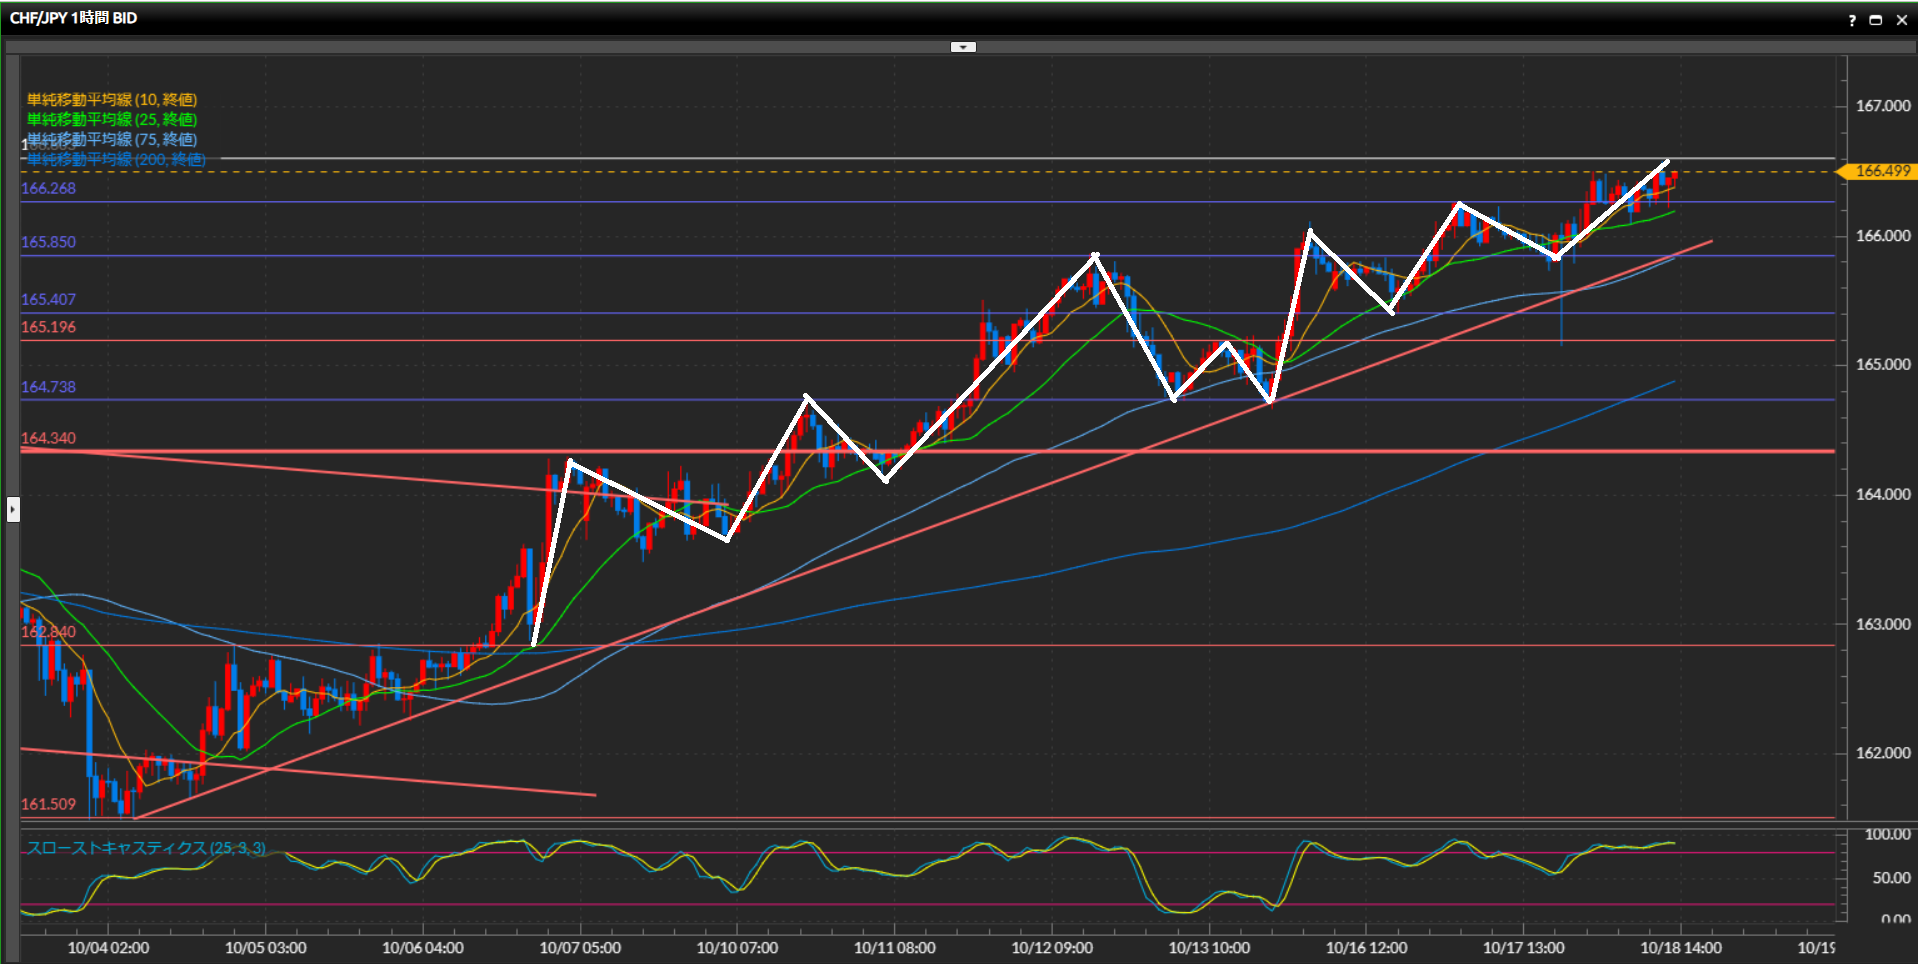Click the help question mark icon
The image size is (1918, 964).
click(1852, 20)
